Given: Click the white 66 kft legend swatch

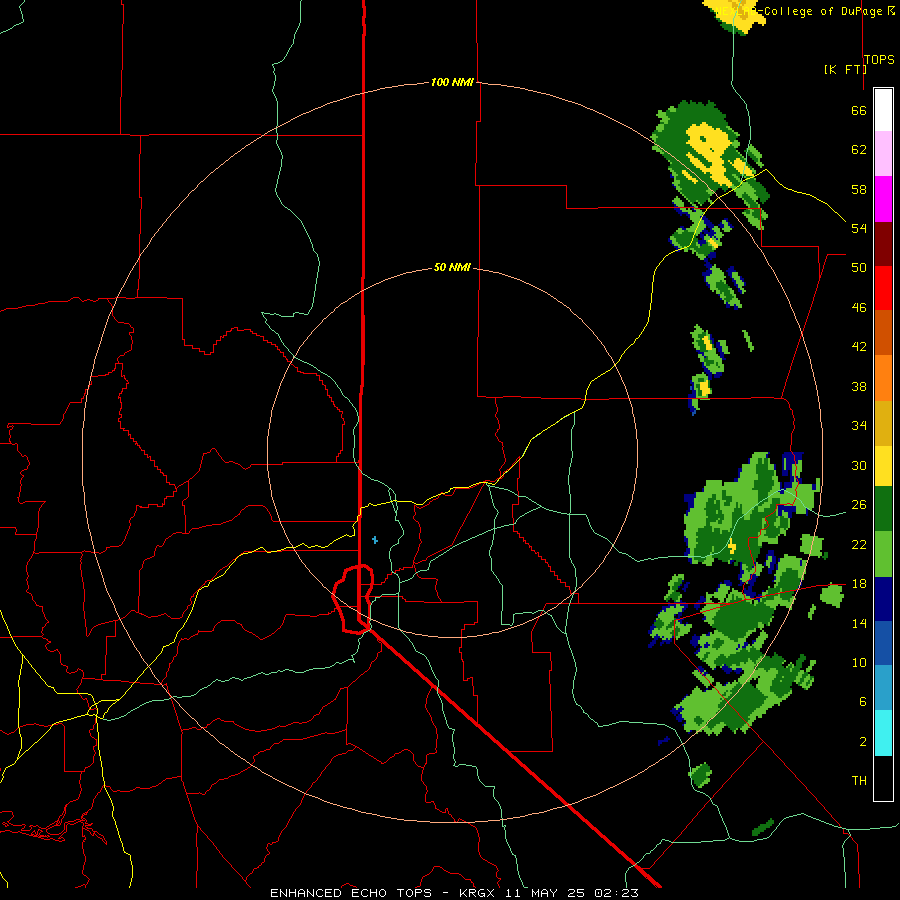Looking at the screenshot, I should (883, 110).
